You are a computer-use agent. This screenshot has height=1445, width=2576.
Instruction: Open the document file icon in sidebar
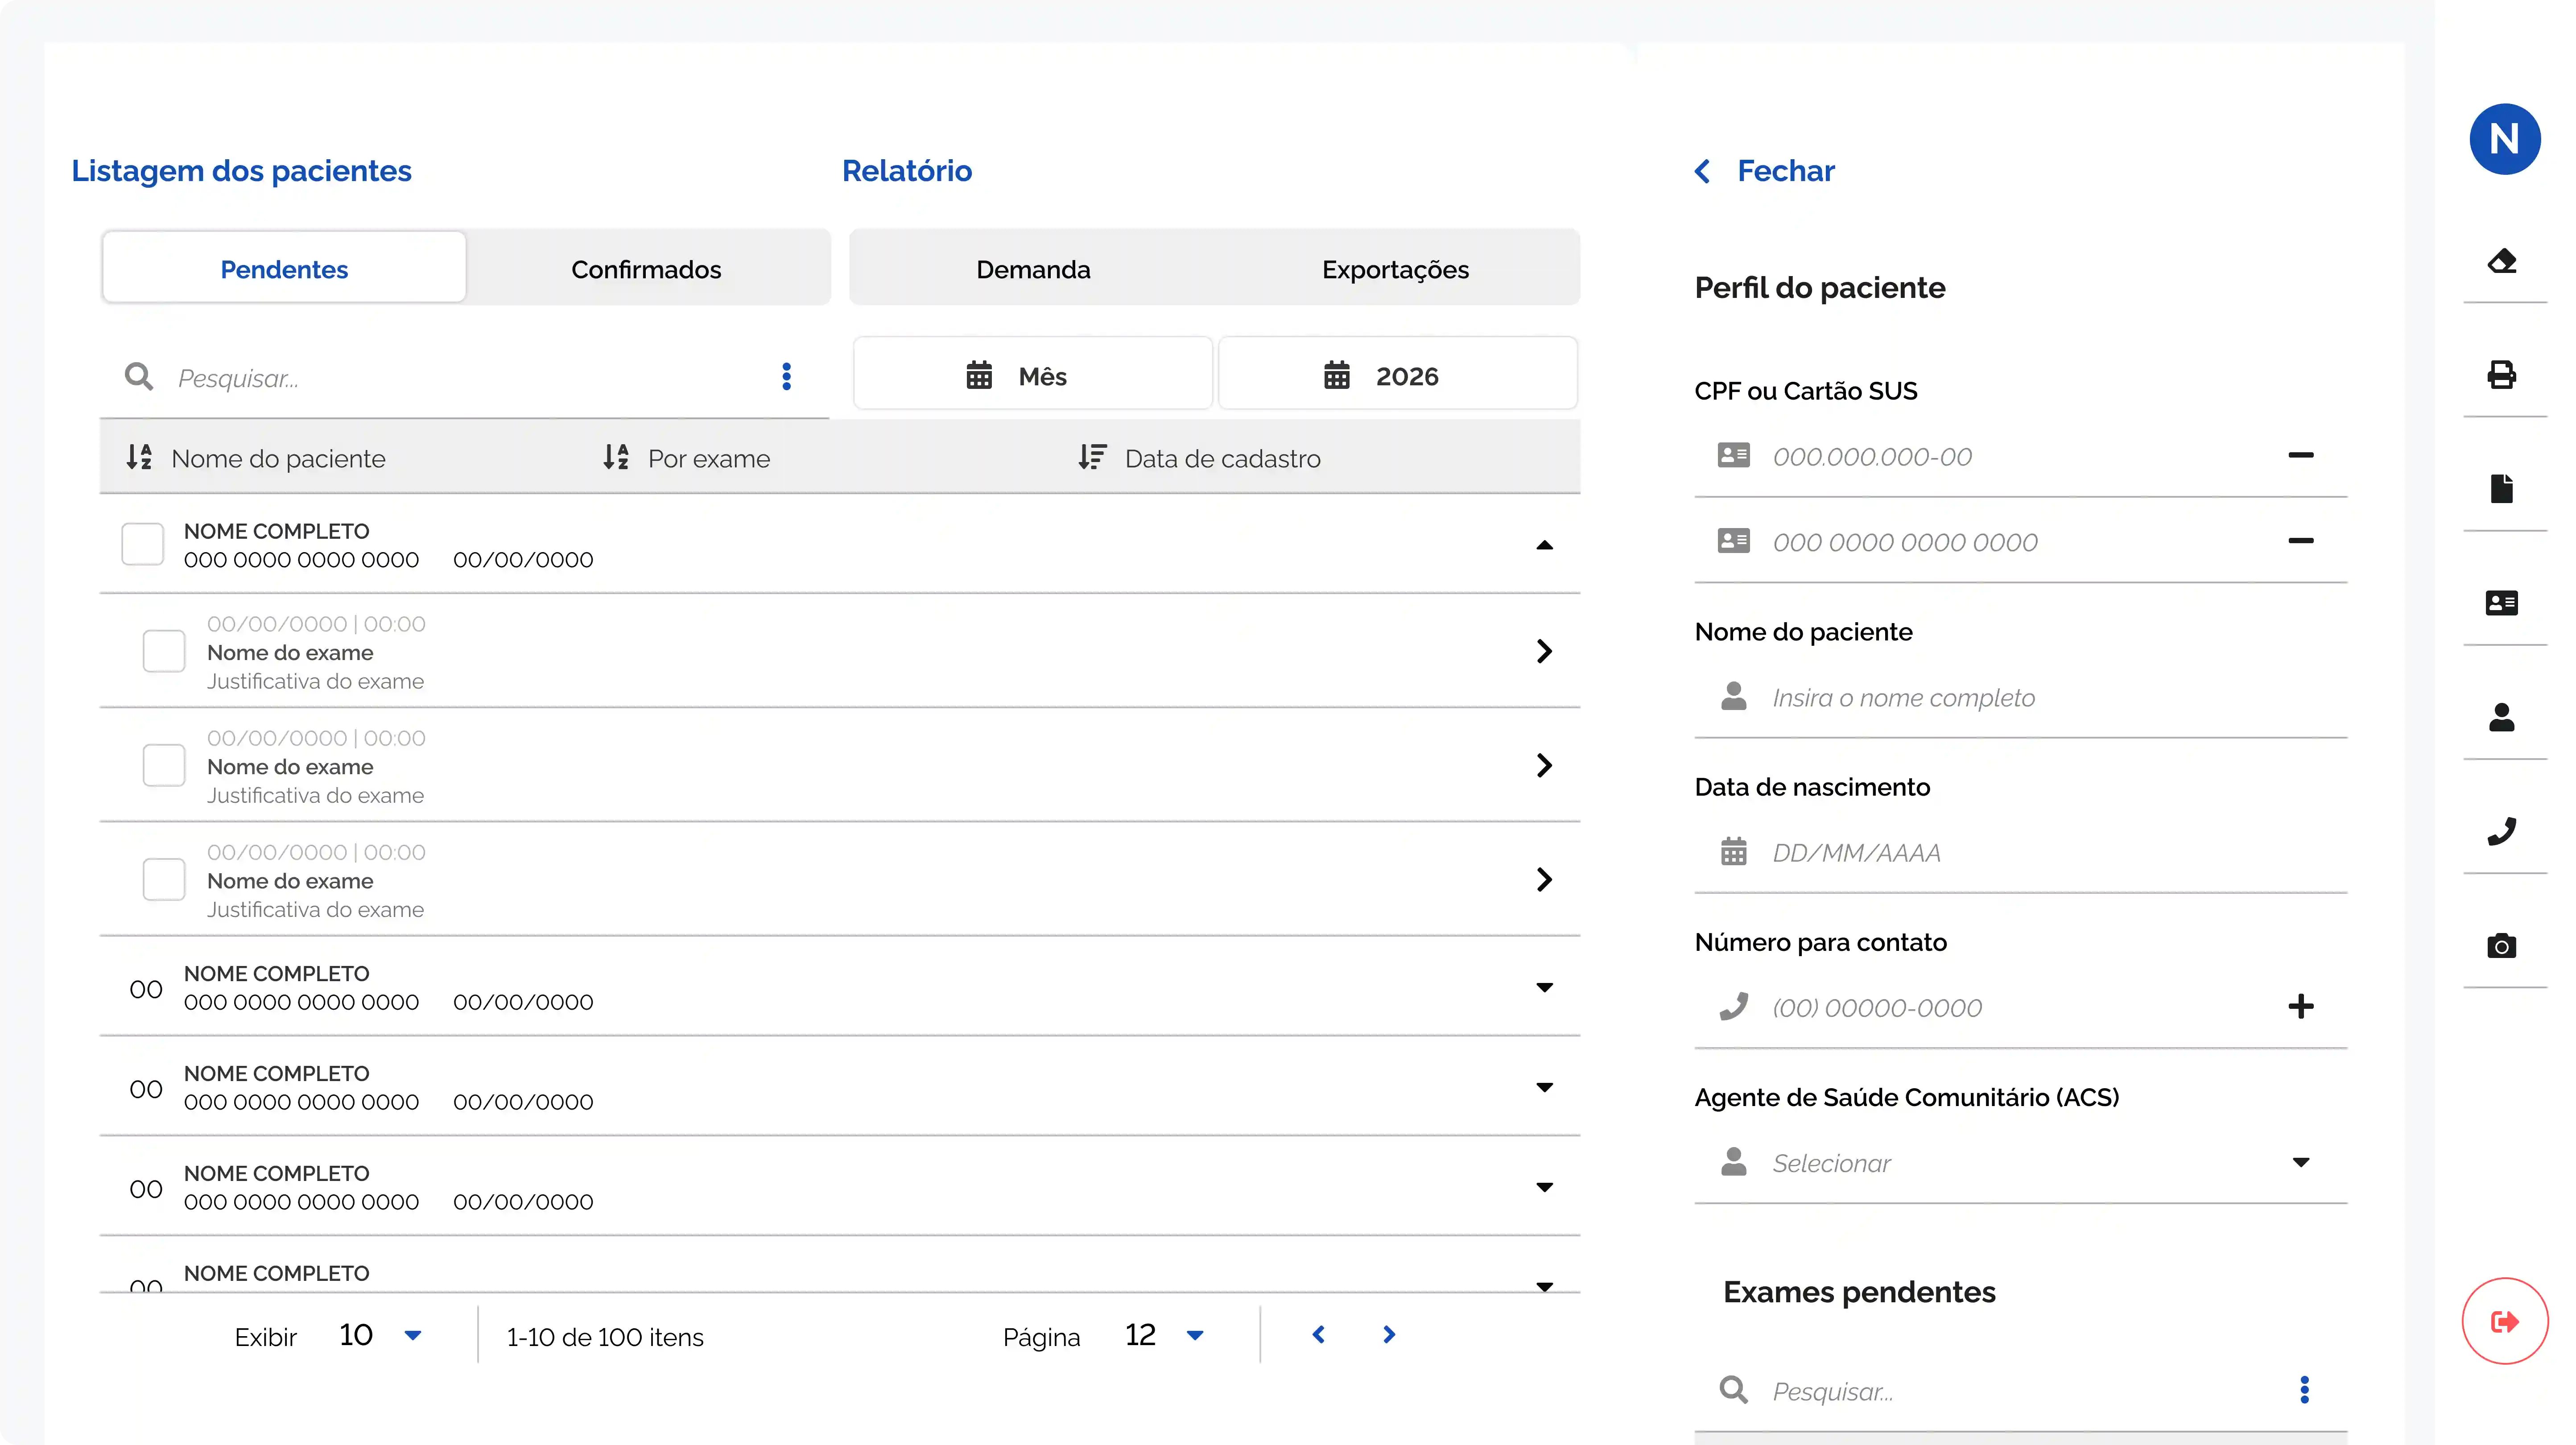[x=2502, y=489]
